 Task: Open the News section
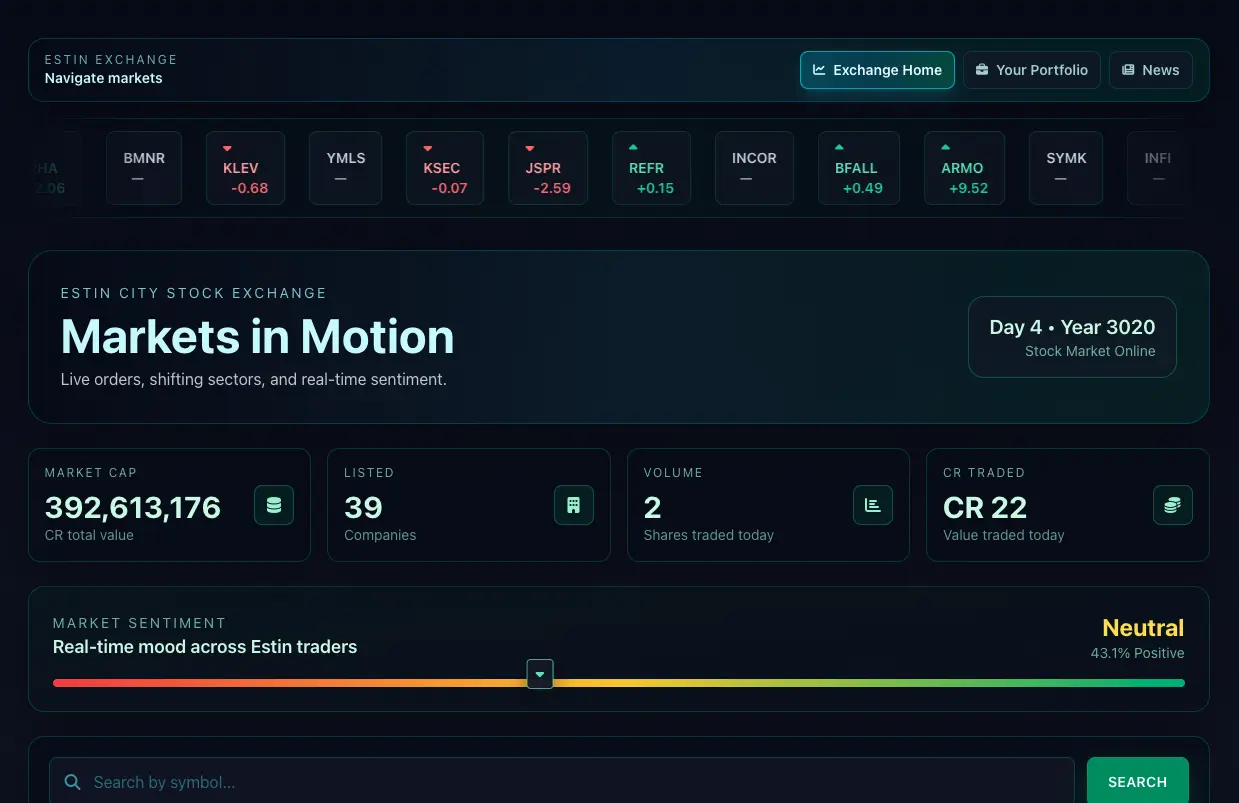tap(1150, 70)
